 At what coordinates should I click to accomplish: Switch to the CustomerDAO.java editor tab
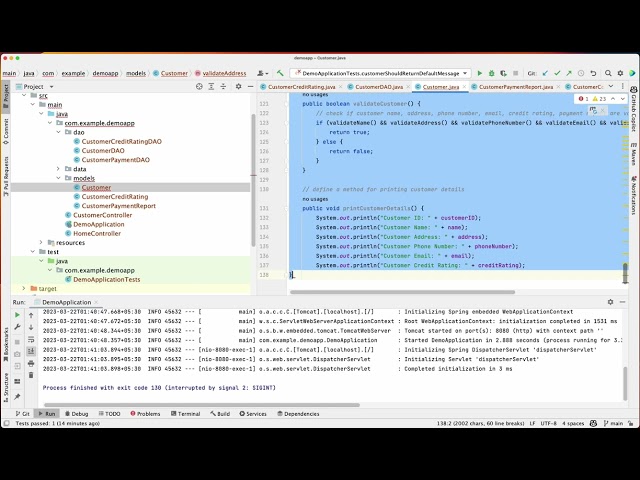coord(379,87)
